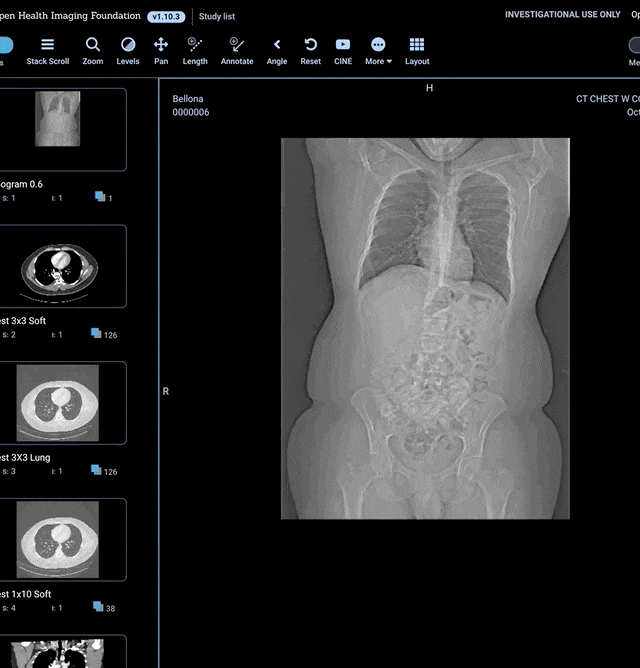This screenshot has height=668, width=640.
Task: Select the Annotate arrow tool
Action: coord(237,52)
